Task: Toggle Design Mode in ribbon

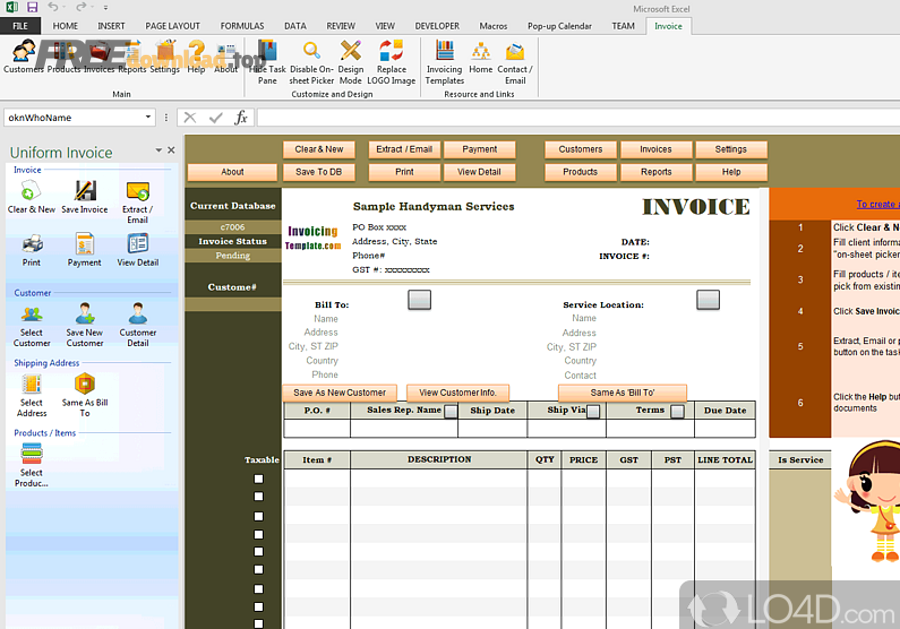Action: (x=350, y=63)
